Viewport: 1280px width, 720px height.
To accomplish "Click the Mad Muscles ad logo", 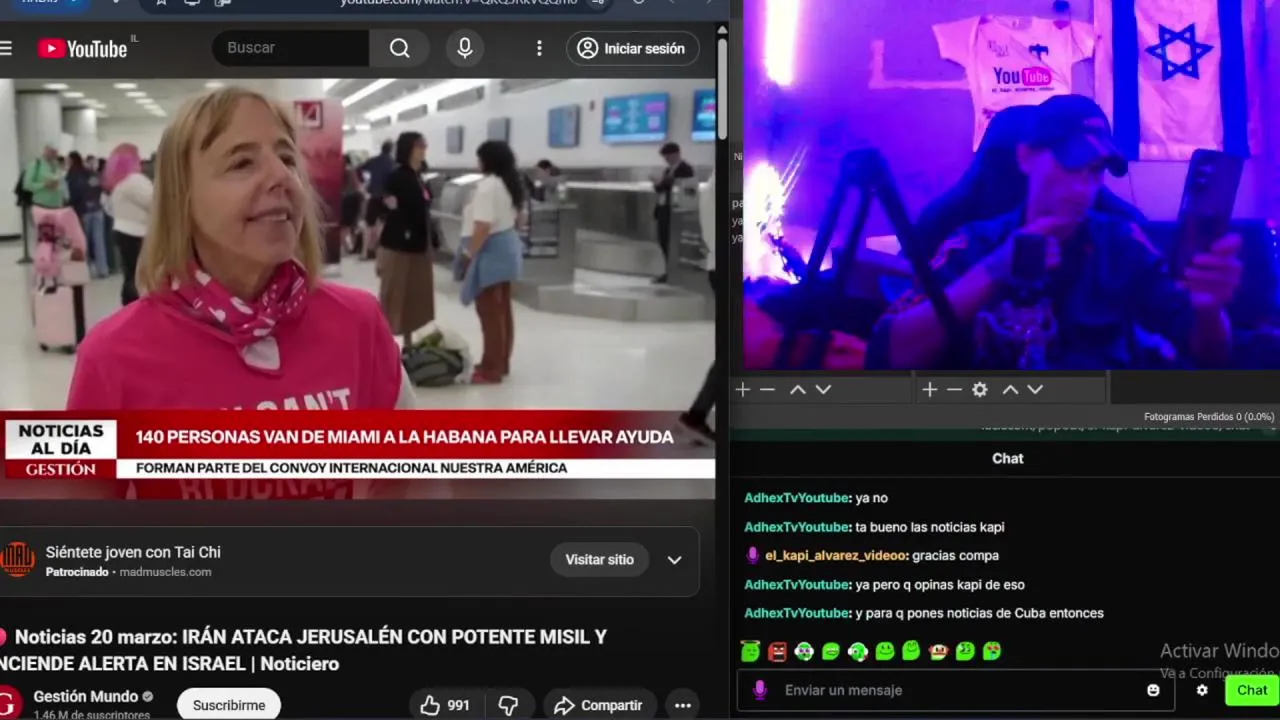I will 17,560.
